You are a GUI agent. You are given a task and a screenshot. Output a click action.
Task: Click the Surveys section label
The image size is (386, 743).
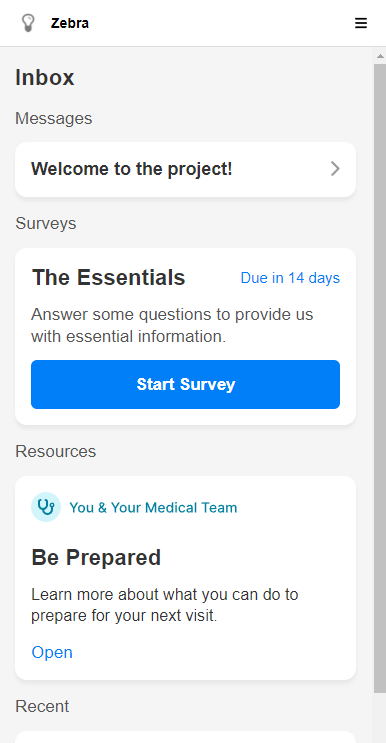45,223
